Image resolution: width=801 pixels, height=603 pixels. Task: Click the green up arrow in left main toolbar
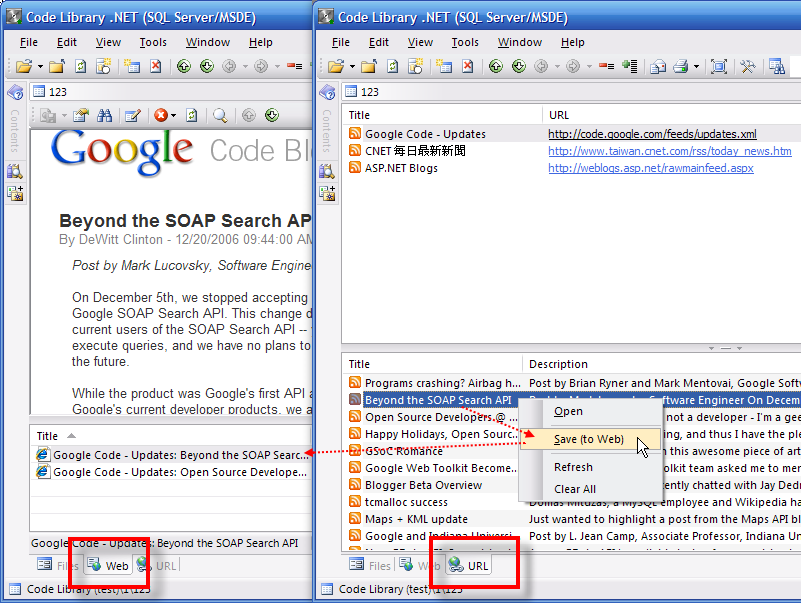[184, 66]
